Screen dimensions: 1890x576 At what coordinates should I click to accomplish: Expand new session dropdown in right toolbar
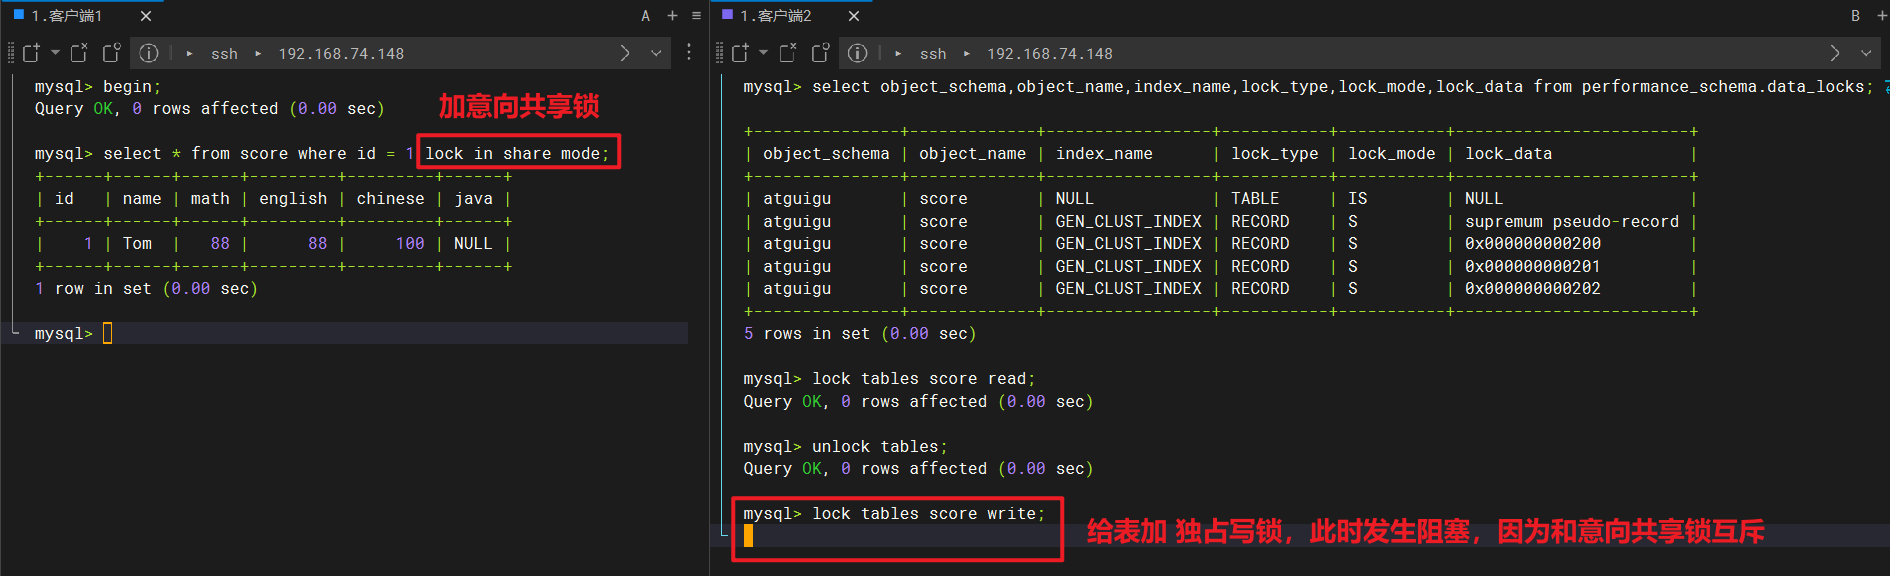tap(764, 53)
